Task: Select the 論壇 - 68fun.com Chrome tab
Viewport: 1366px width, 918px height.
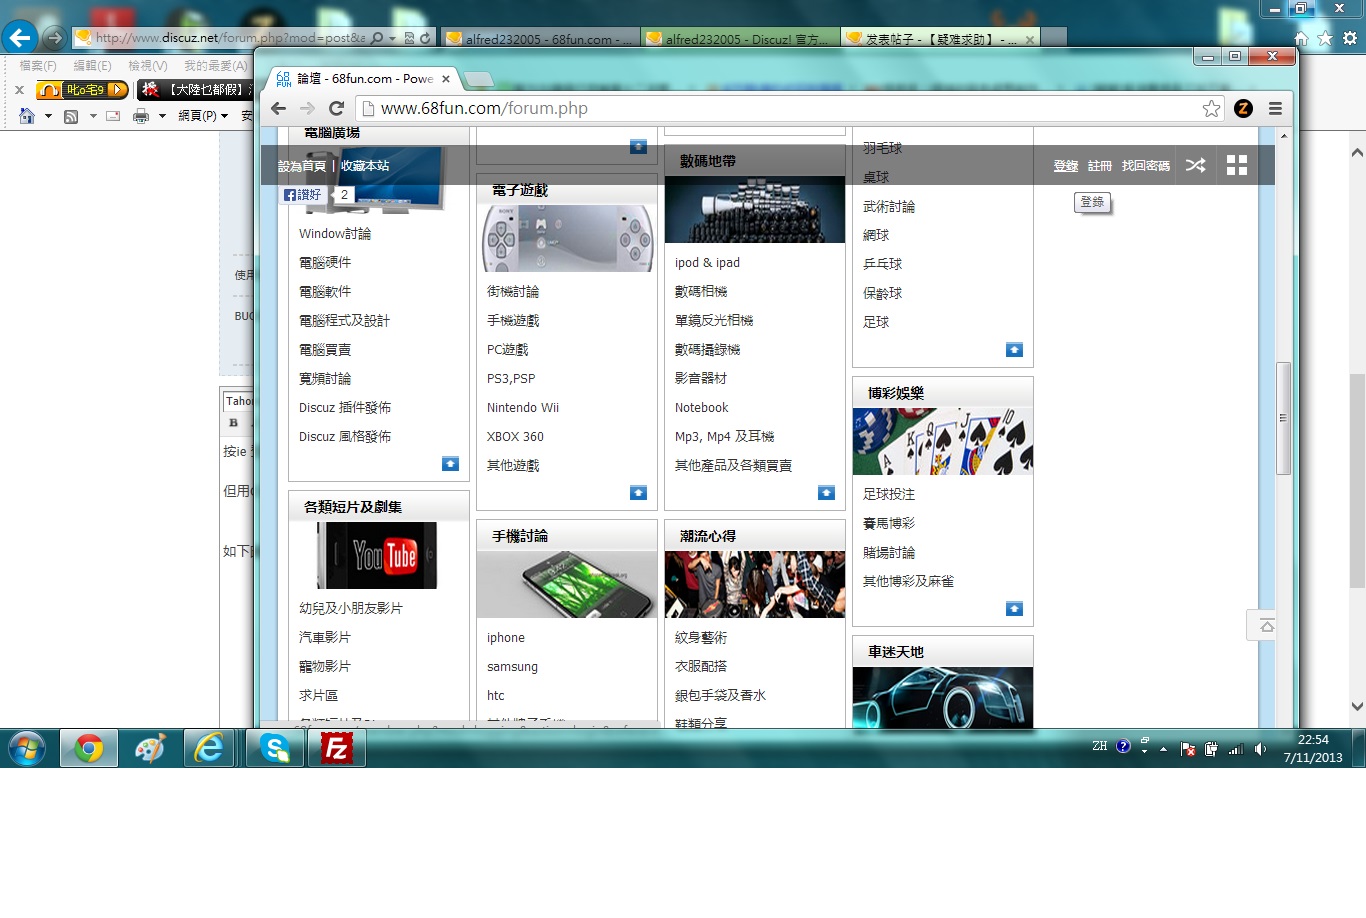Action: coord(362,78)
